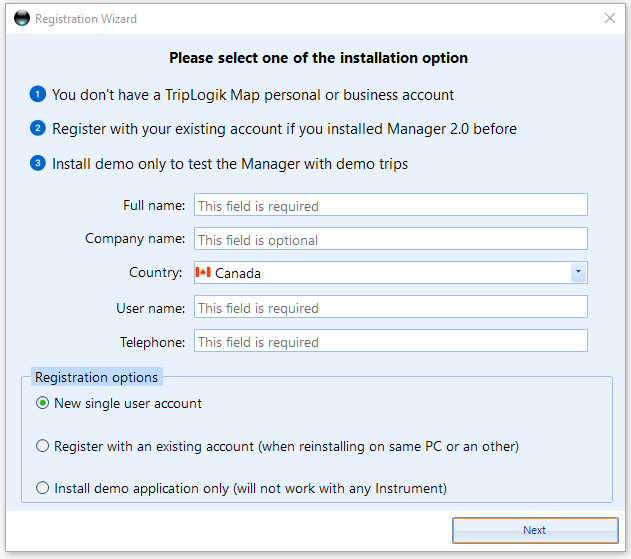Click 'Install demo only to test' text
Screen dimensions: 631x559
pyautogui.click(x=230, y=164)
